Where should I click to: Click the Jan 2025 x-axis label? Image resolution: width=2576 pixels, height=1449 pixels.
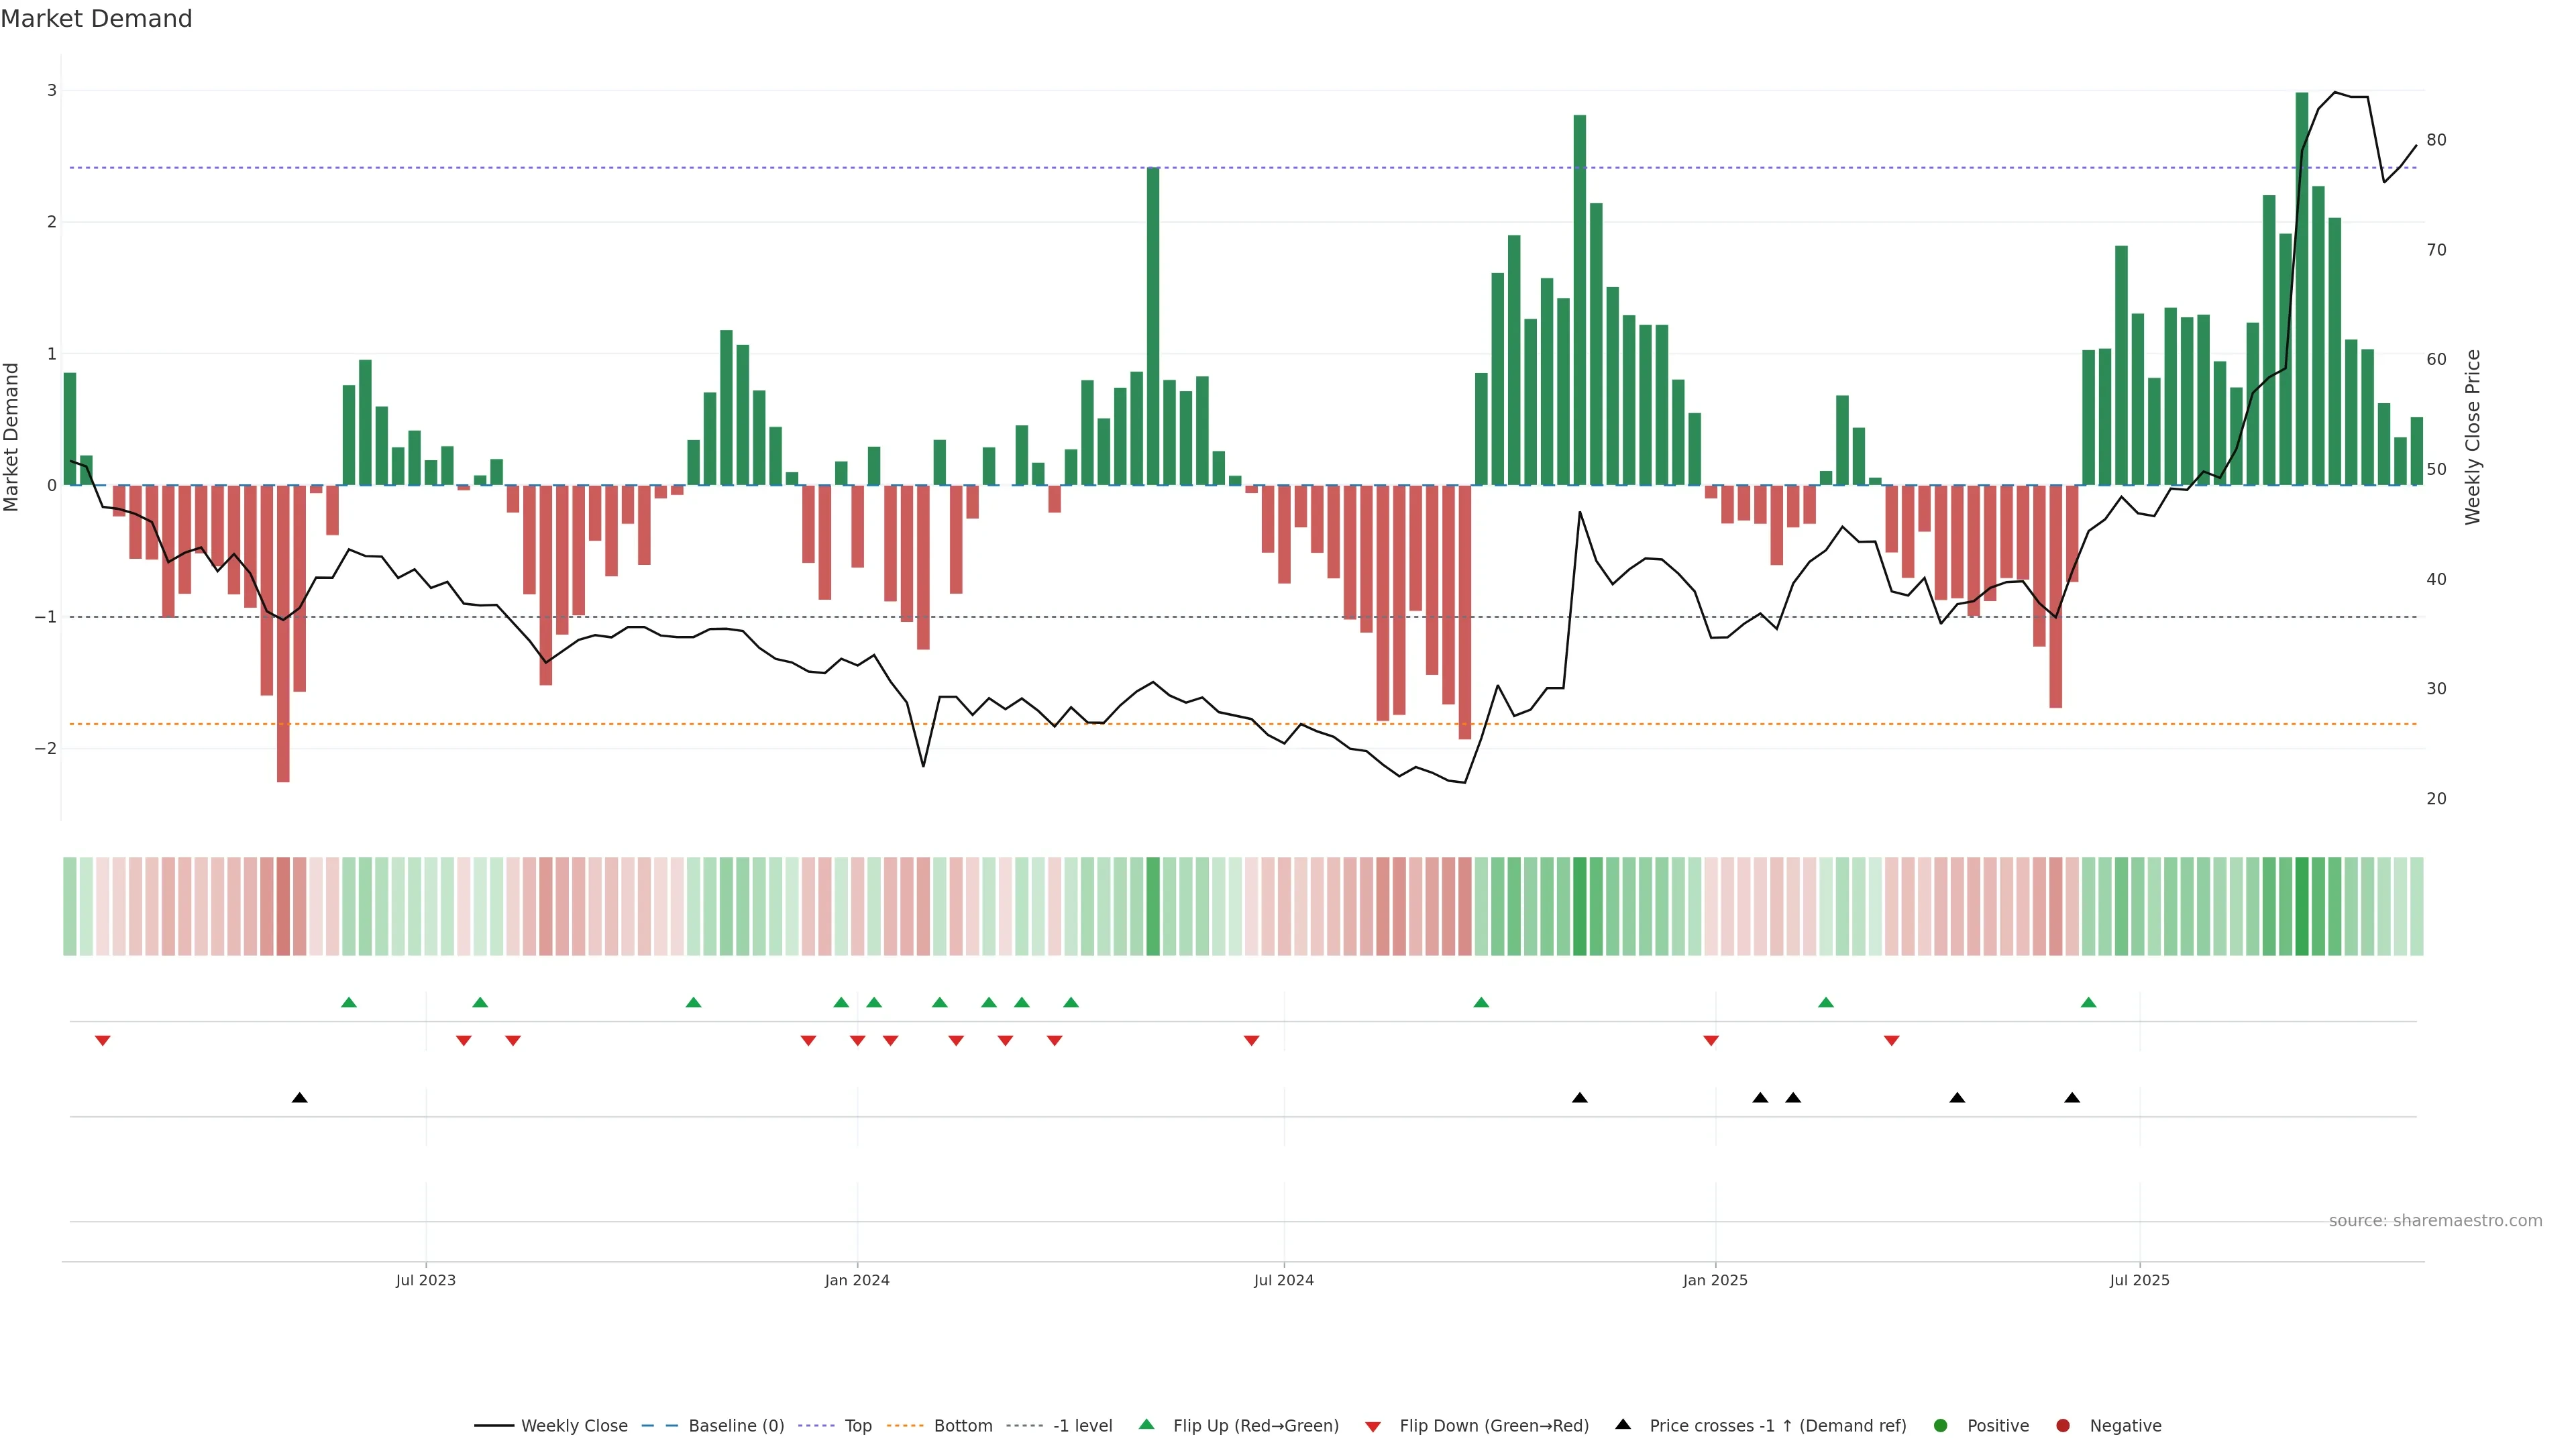(x=1715, y=1280)
